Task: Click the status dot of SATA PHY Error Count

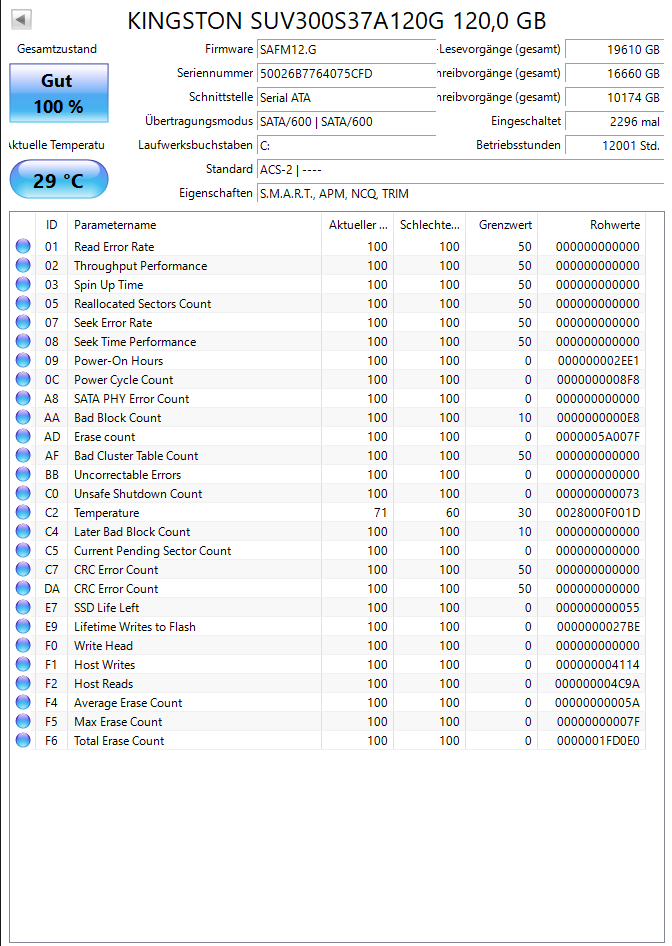Action: (23, 398)
